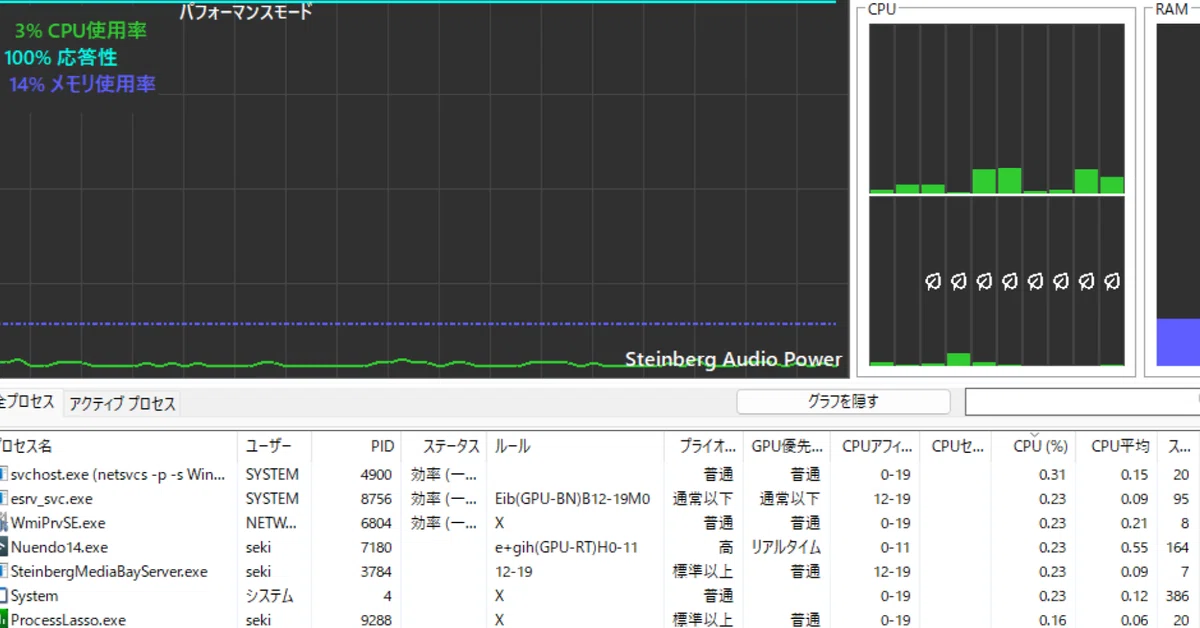Click the グラフを隠す button
Screen dimensions: 1200x628
tap(843, 402)
